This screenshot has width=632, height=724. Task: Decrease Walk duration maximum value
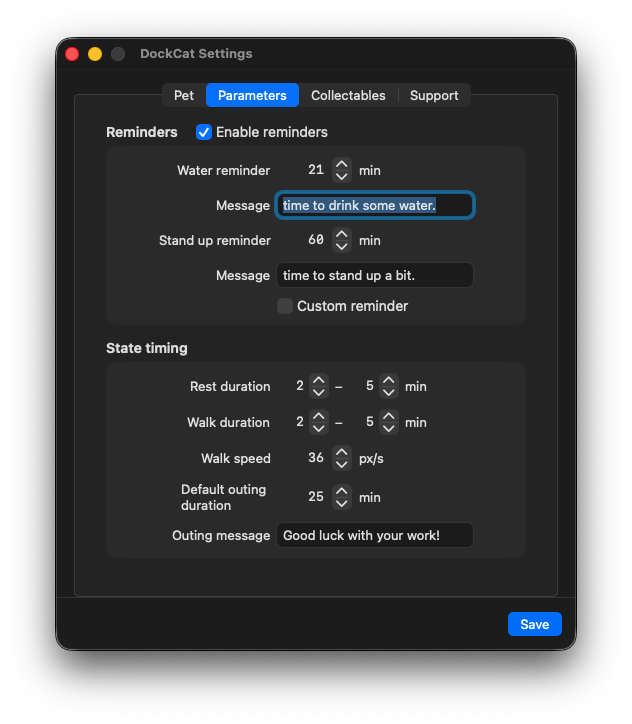389,428
